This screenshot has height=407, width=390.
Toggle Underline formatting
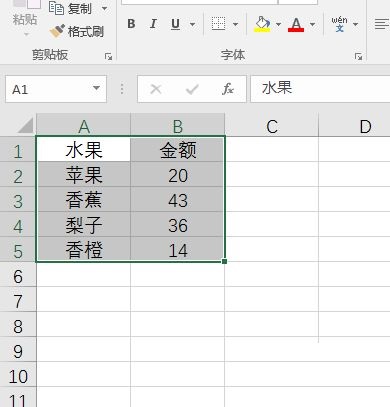(x=175, y=24)
